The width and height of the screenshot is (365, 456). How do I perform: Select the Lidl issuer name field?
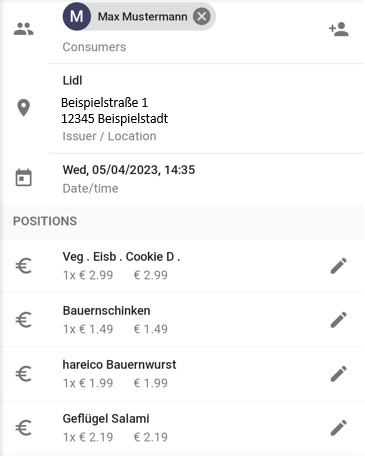click(x=72, y=80)
